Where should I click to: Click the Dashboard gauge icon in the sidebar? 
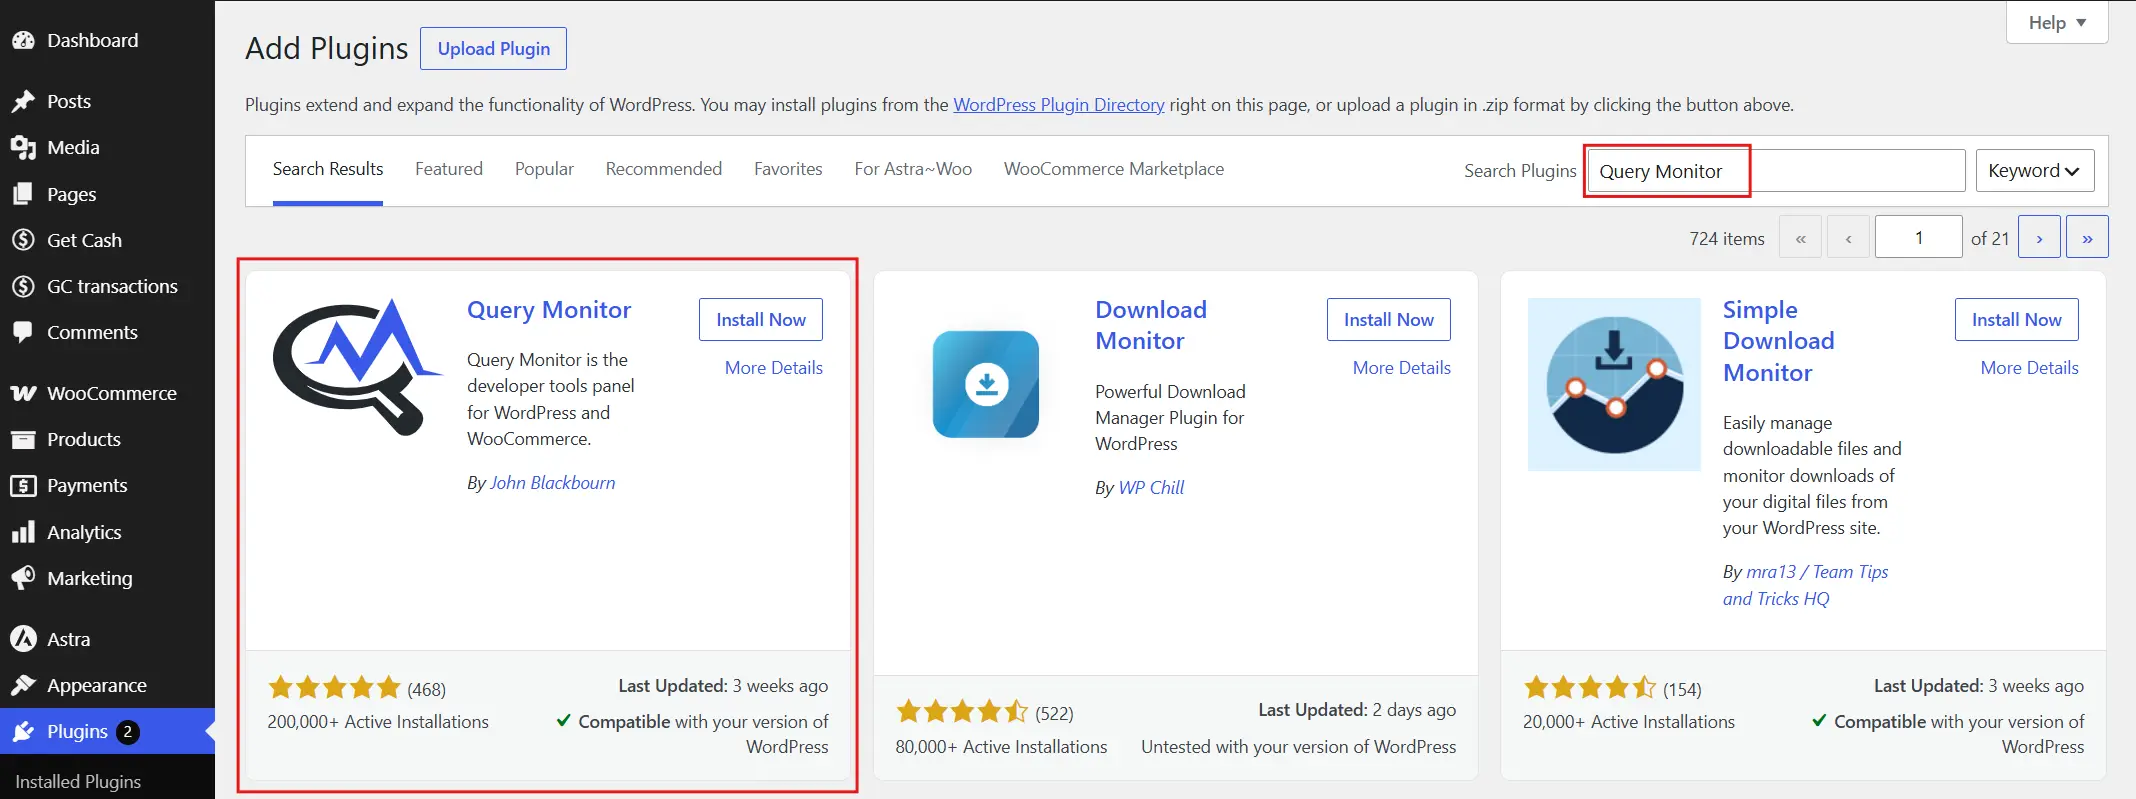click(23, 41)
